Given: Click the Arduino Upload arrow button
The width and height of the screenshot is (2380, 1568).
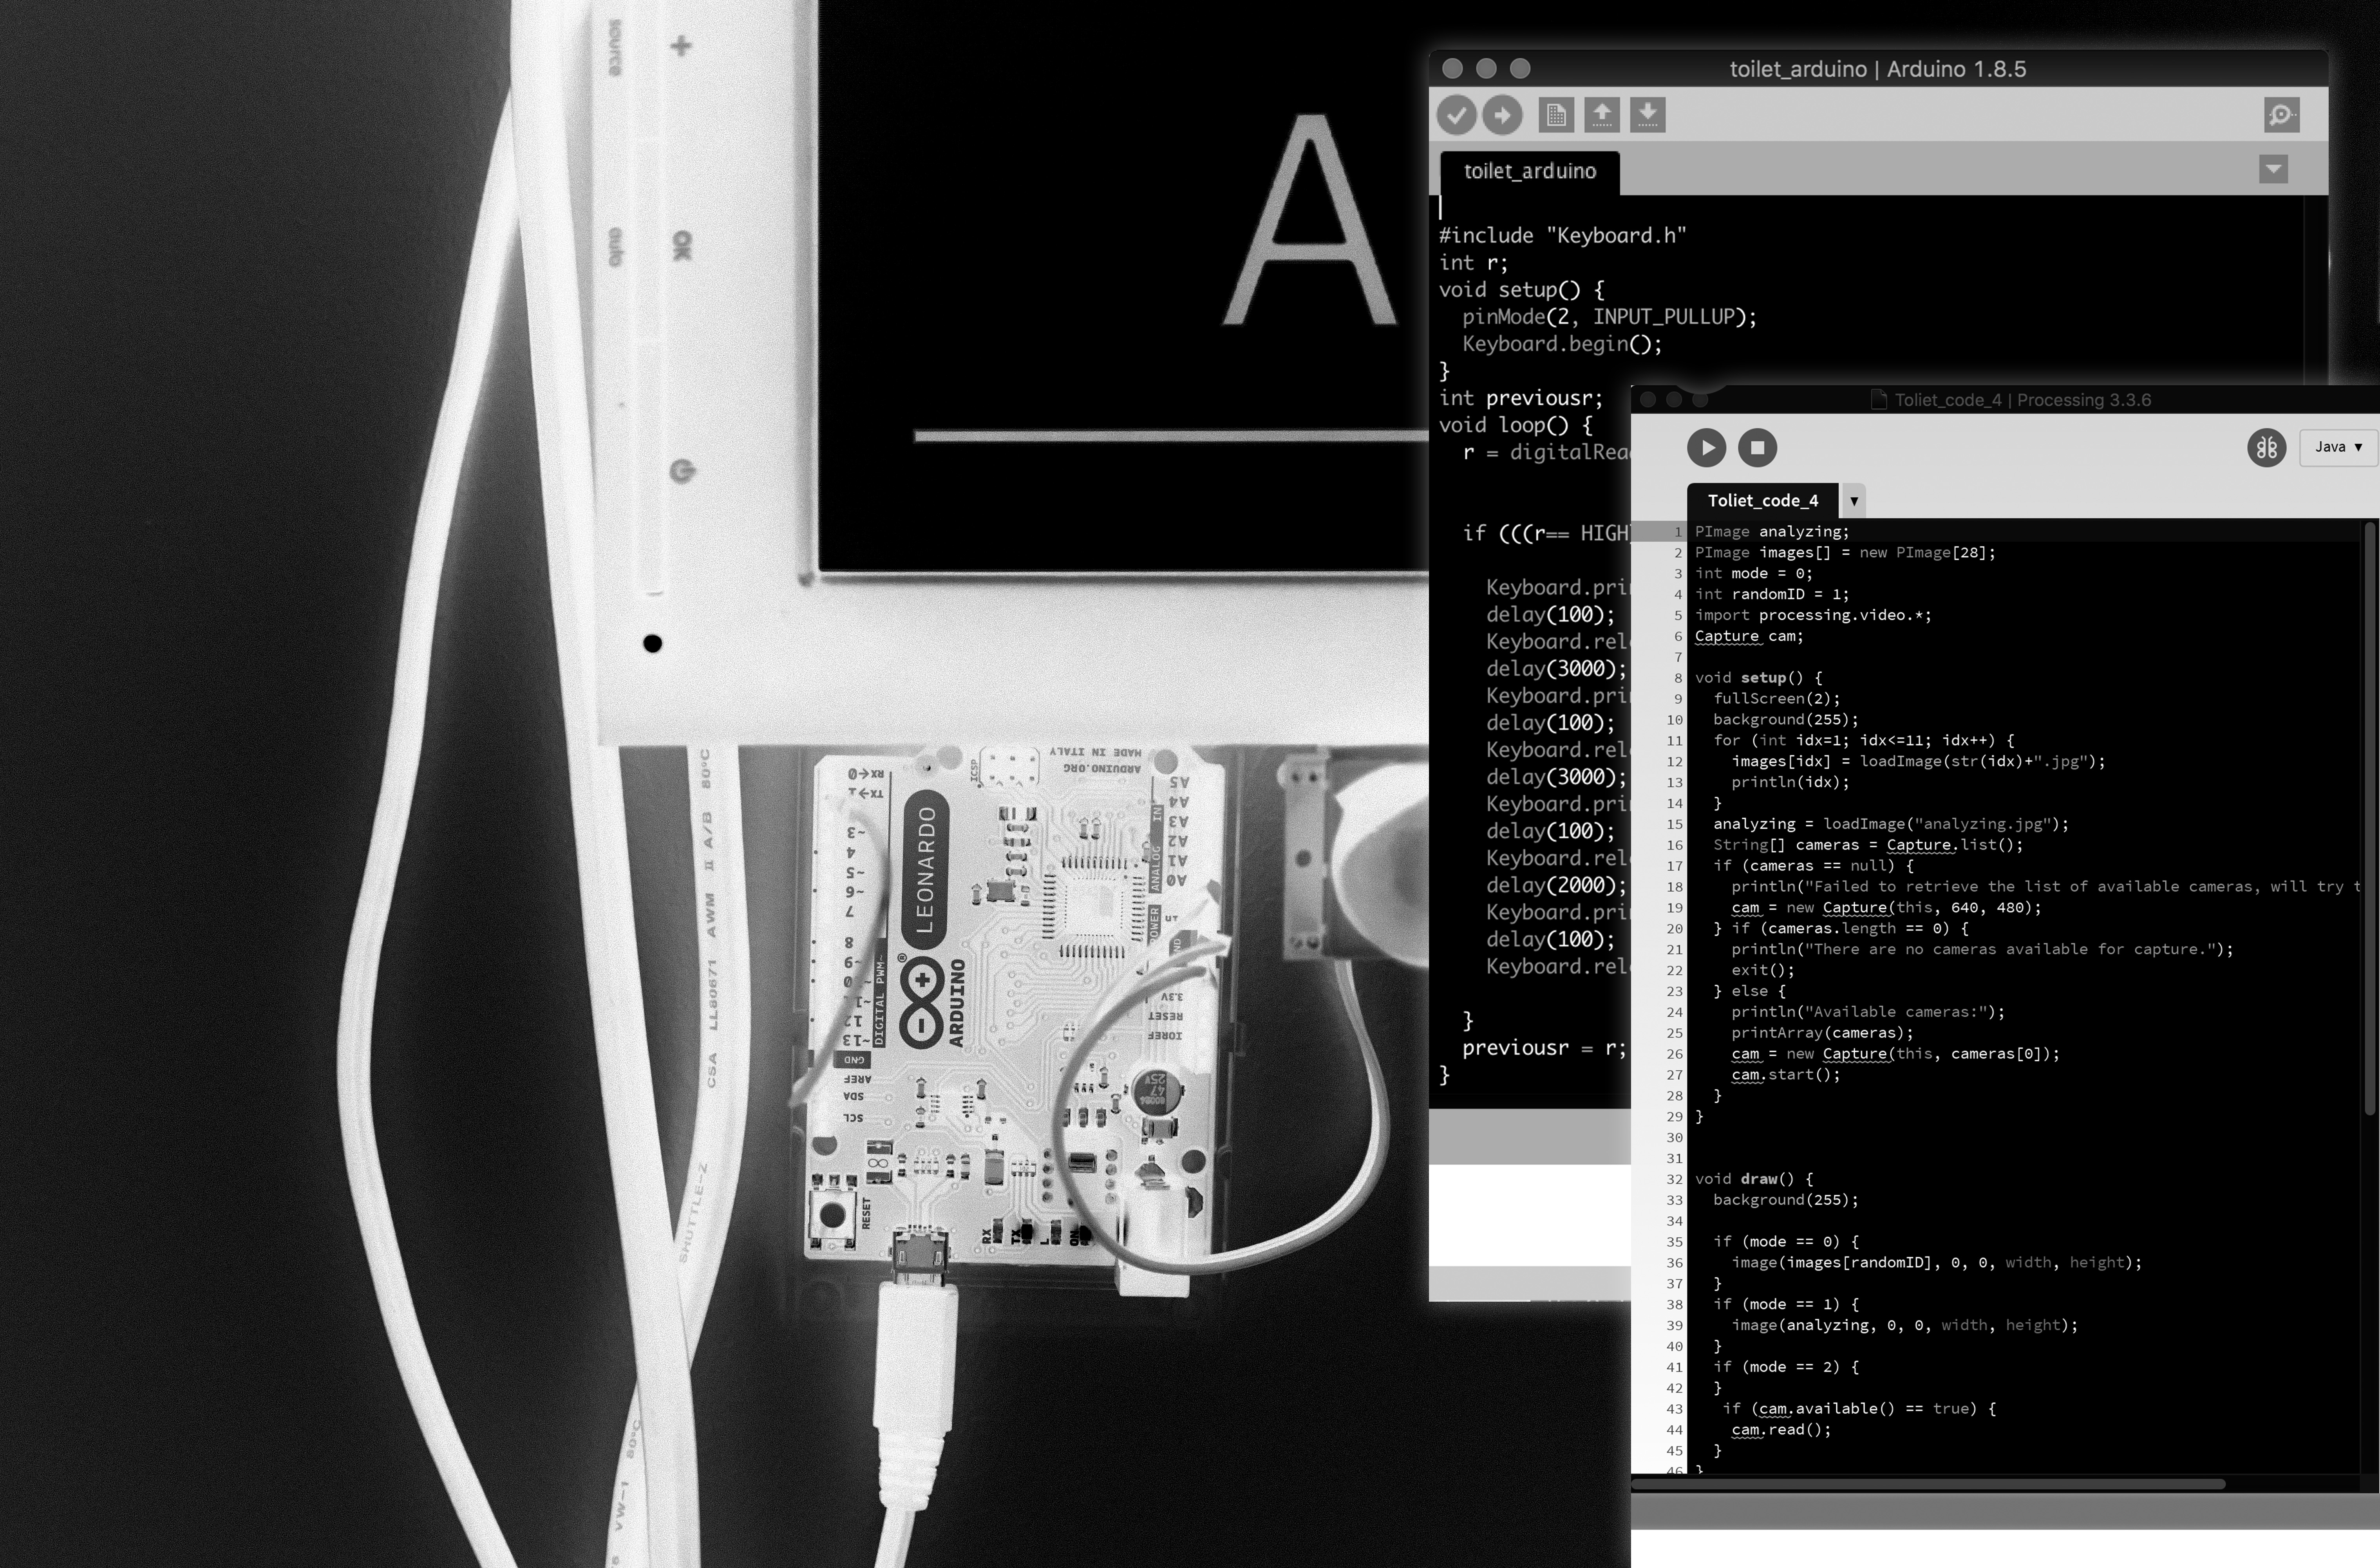Looking at the screenshot, I should tap(1502, 115).
